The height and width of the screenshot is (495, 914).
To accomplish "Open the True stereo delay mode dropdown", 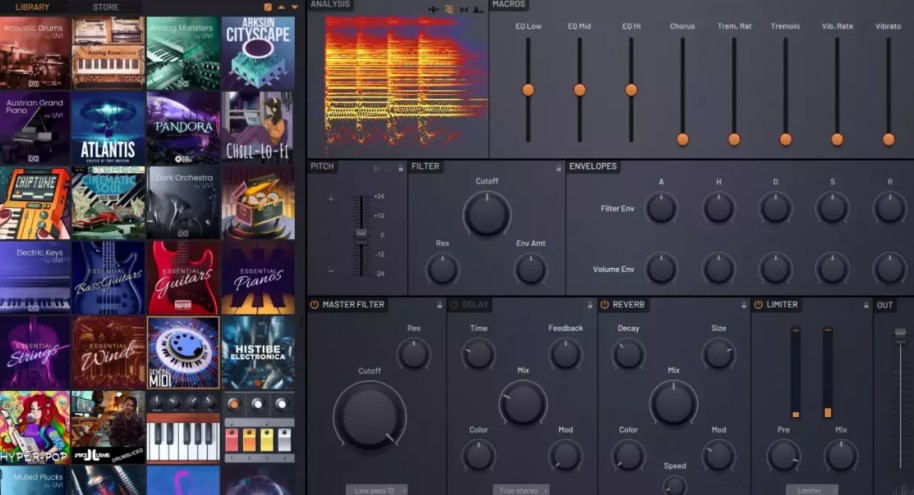I will [521, 490].
